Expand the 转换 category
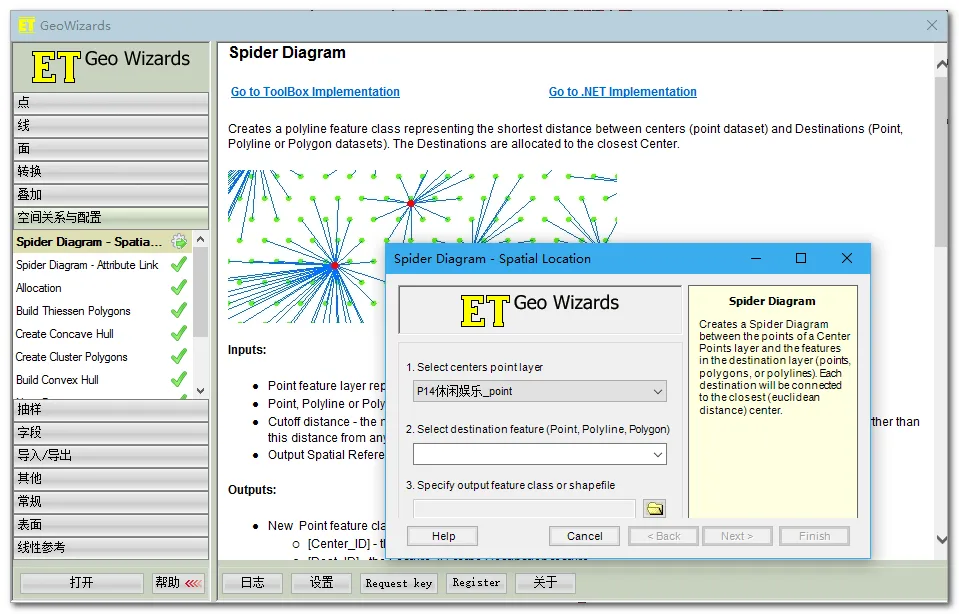 click(111, 171)
